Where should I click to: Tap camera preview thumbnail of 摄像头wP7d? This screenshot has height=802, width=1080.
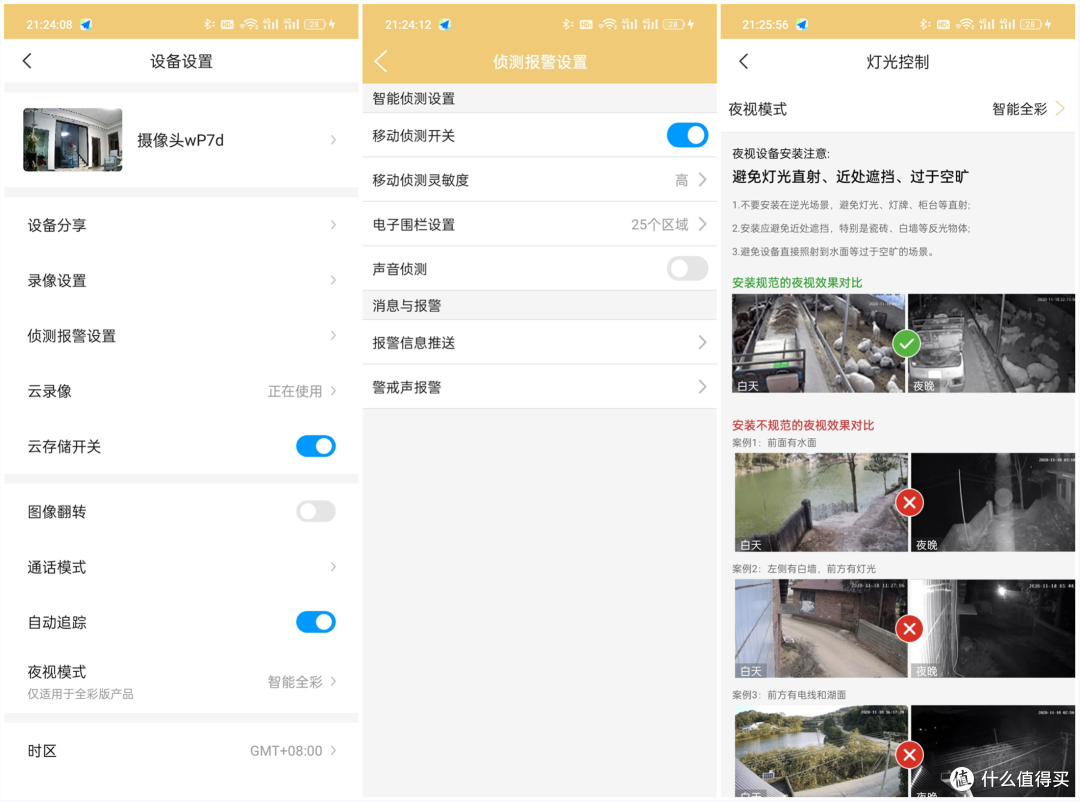(72, 140)
